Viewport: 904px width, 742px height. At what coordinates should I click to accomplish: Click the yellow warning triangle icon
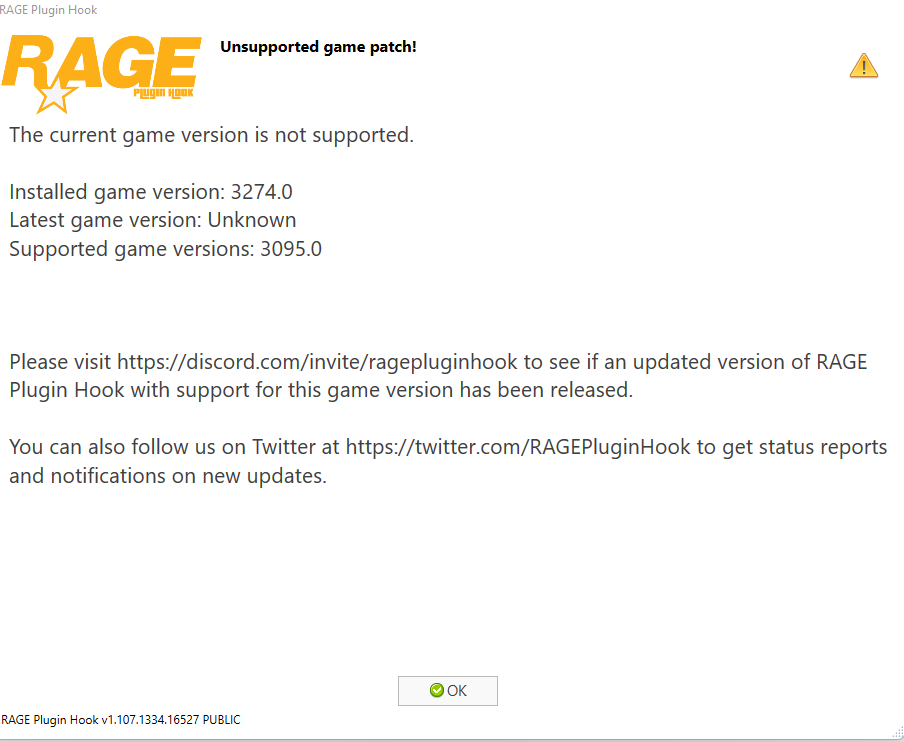click(863, 65)
